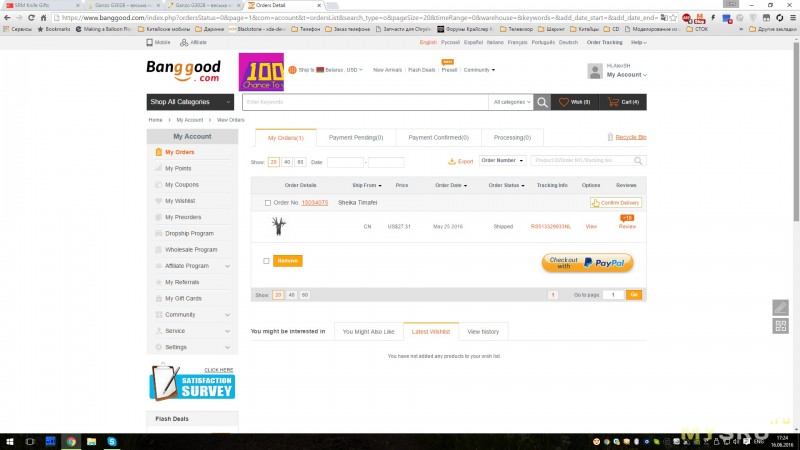
Task: Select the My Orders(1) tab
Action: click(x=286, y=138)
